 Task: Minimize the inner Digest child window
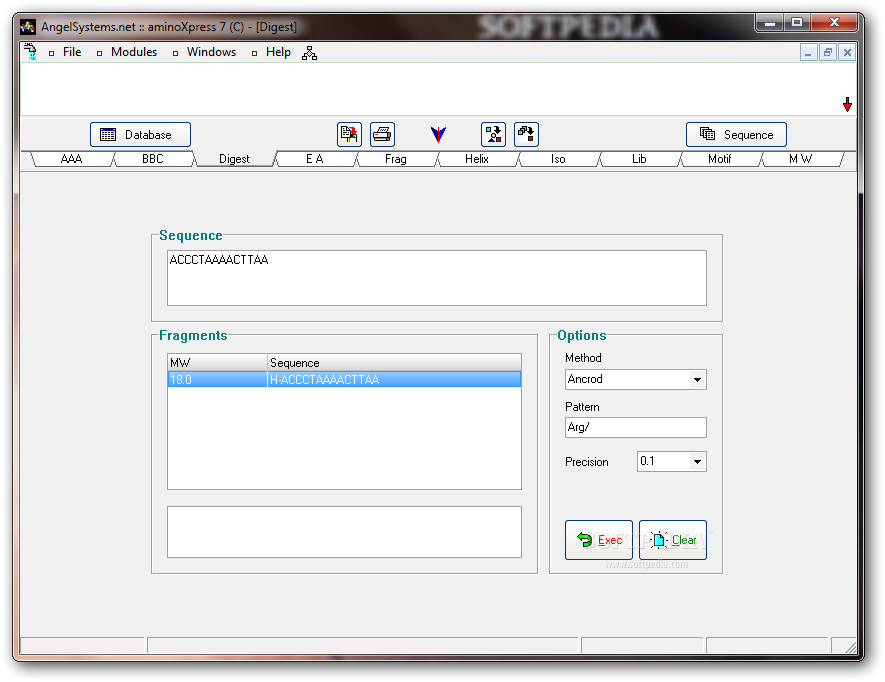[x=808, y=53]
